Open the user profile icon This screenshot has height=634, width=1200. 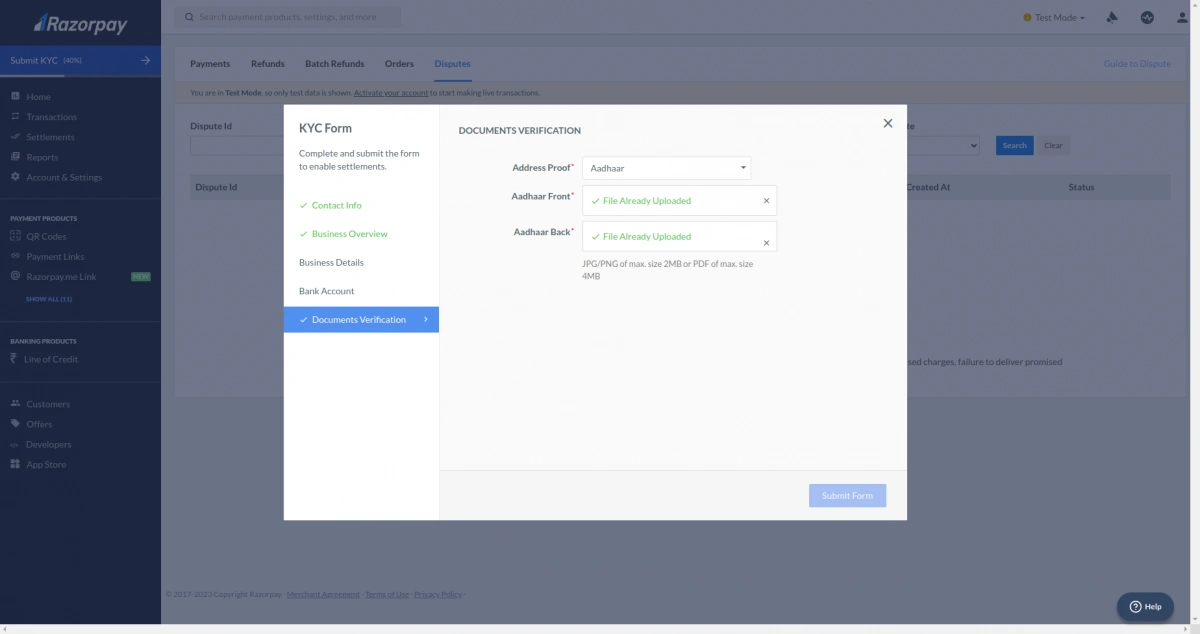1180,17
